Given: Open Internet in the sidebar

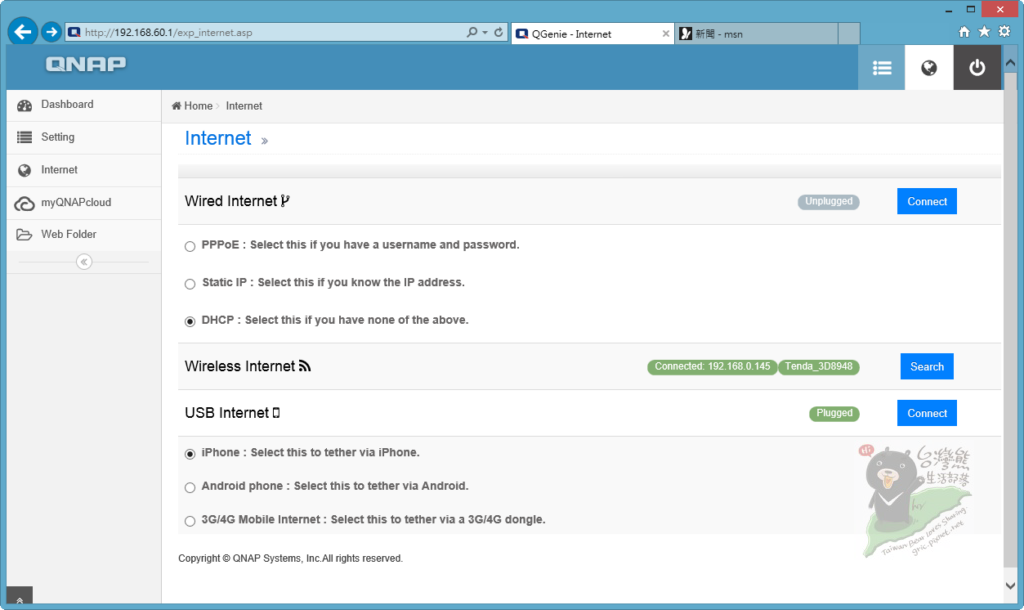Looking at the screenshot, I should click(x=84, y=170).
